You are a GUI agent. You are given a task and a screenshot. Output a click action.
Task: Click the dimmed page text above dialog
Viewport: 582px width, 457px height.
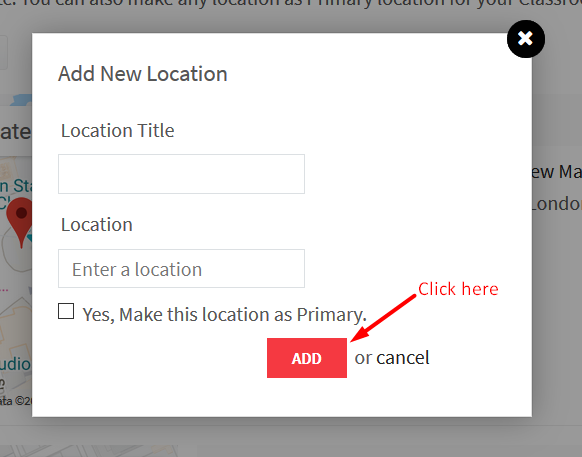tap(291, 4)
